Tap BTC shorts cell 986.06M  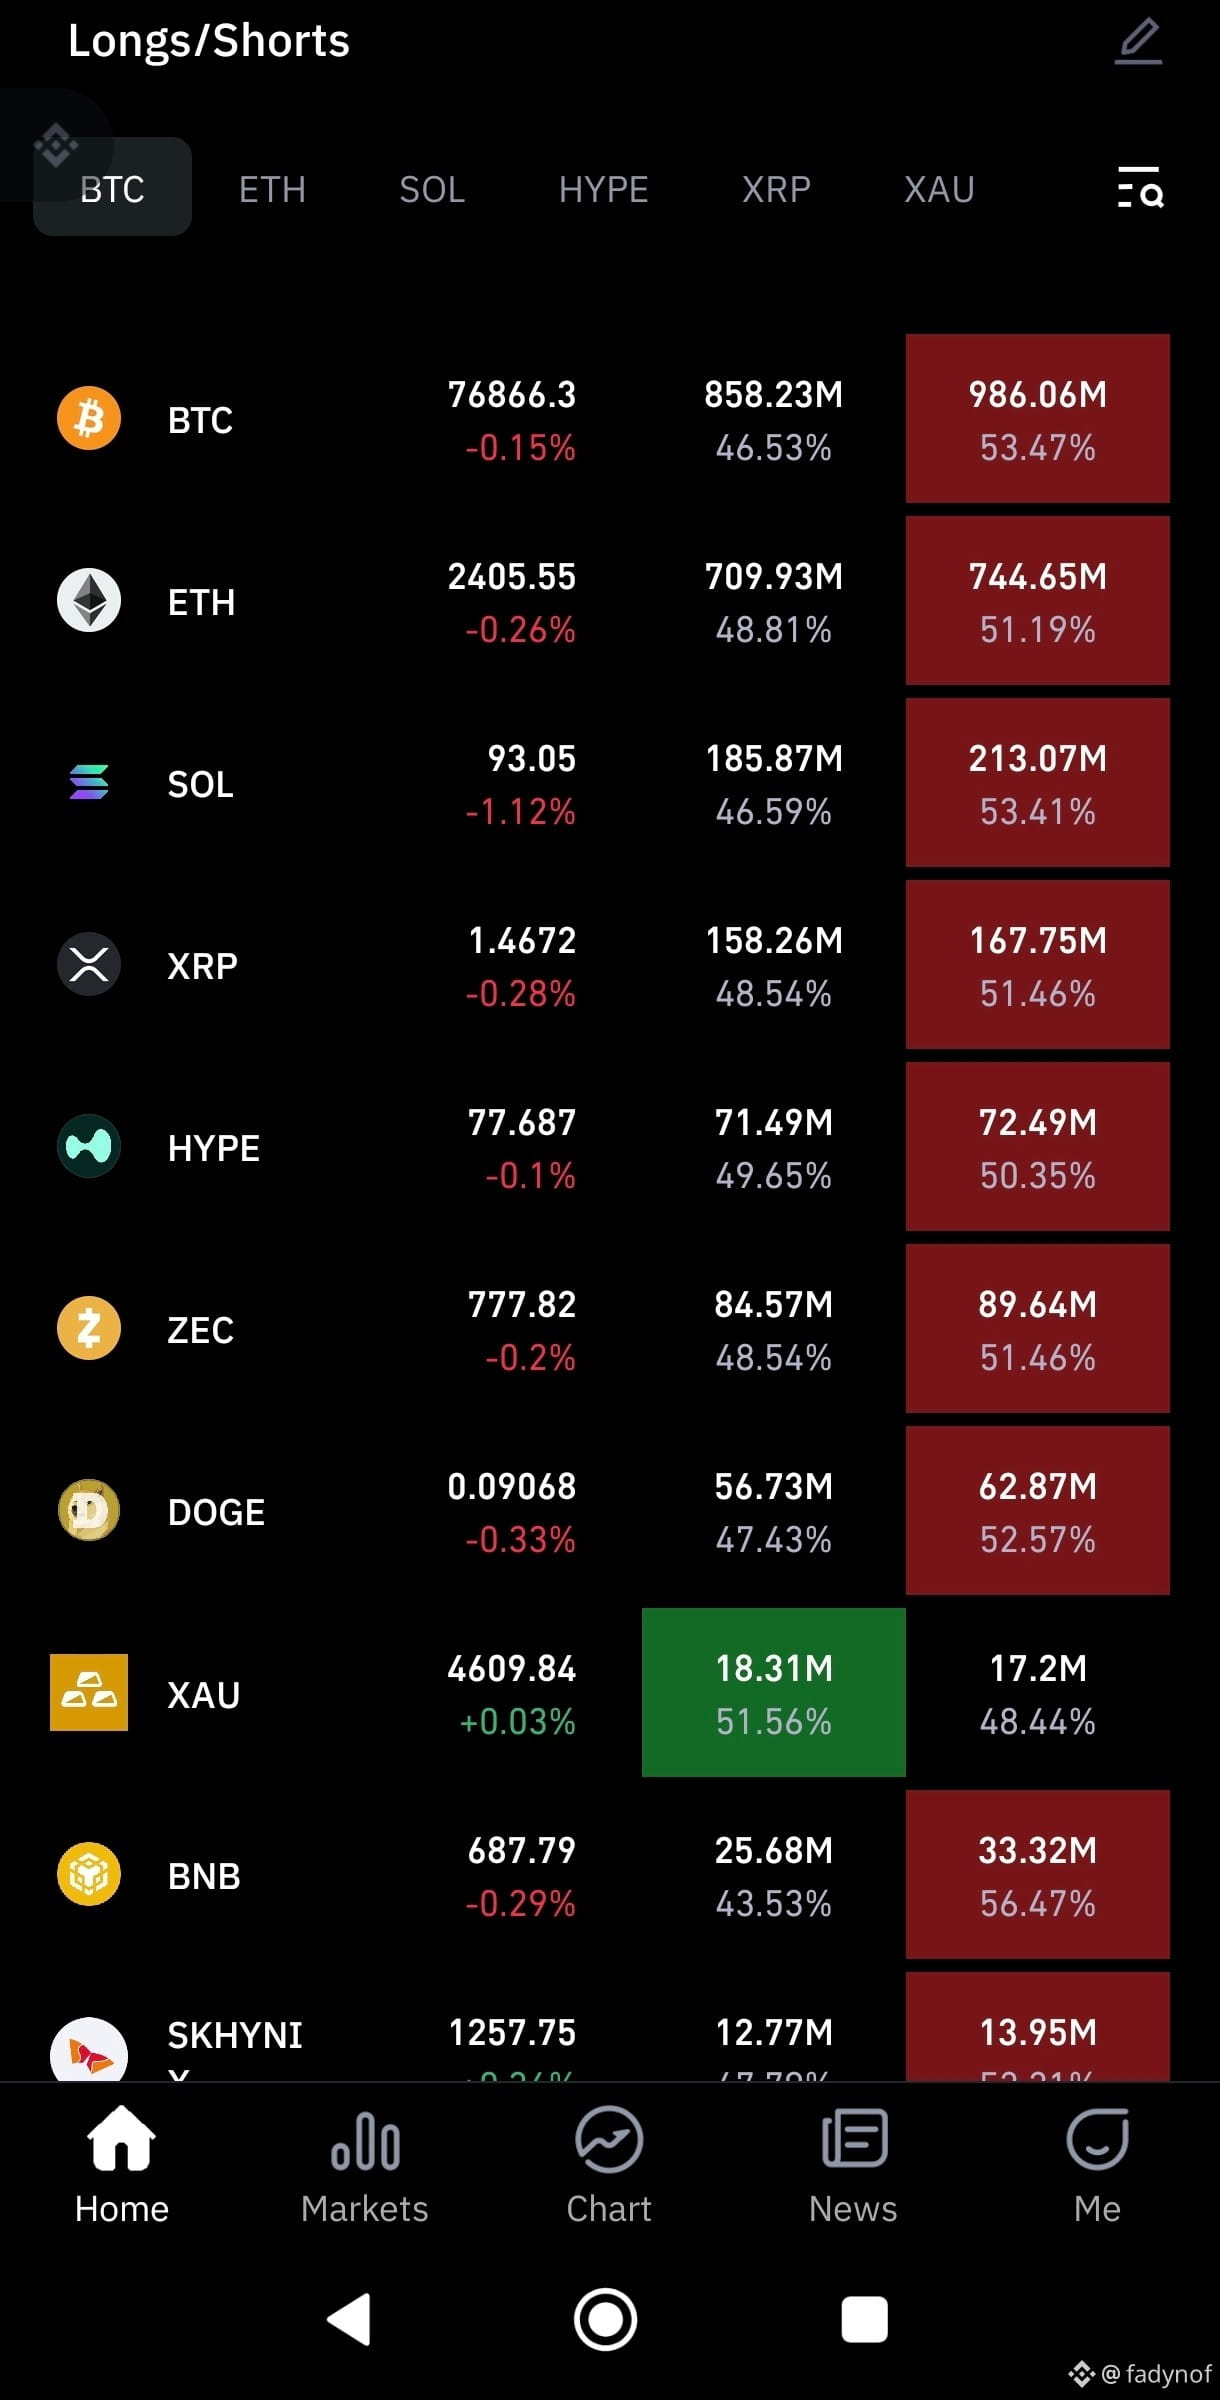[x=1038, y=419]
